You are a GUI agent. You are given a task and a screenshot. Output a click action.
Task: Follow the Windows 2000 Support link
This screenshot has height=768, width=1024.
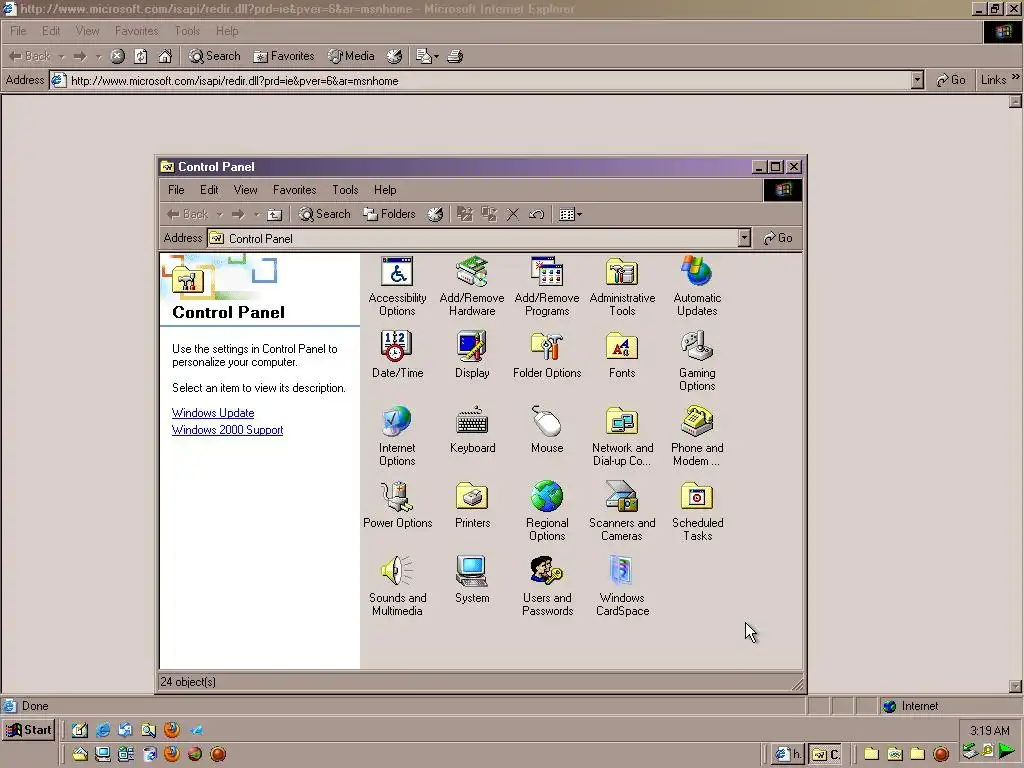tap(227, 430)
